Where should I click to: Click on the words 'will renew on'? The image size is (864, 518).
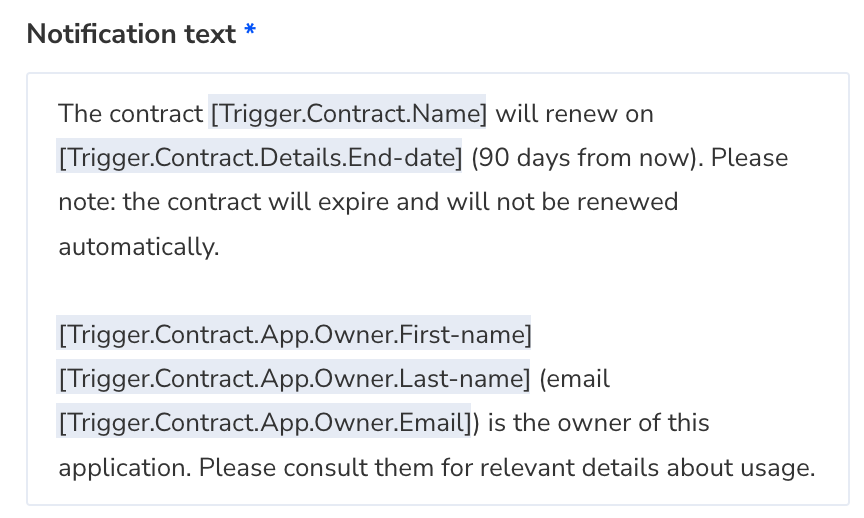click(x=575, y=114)
